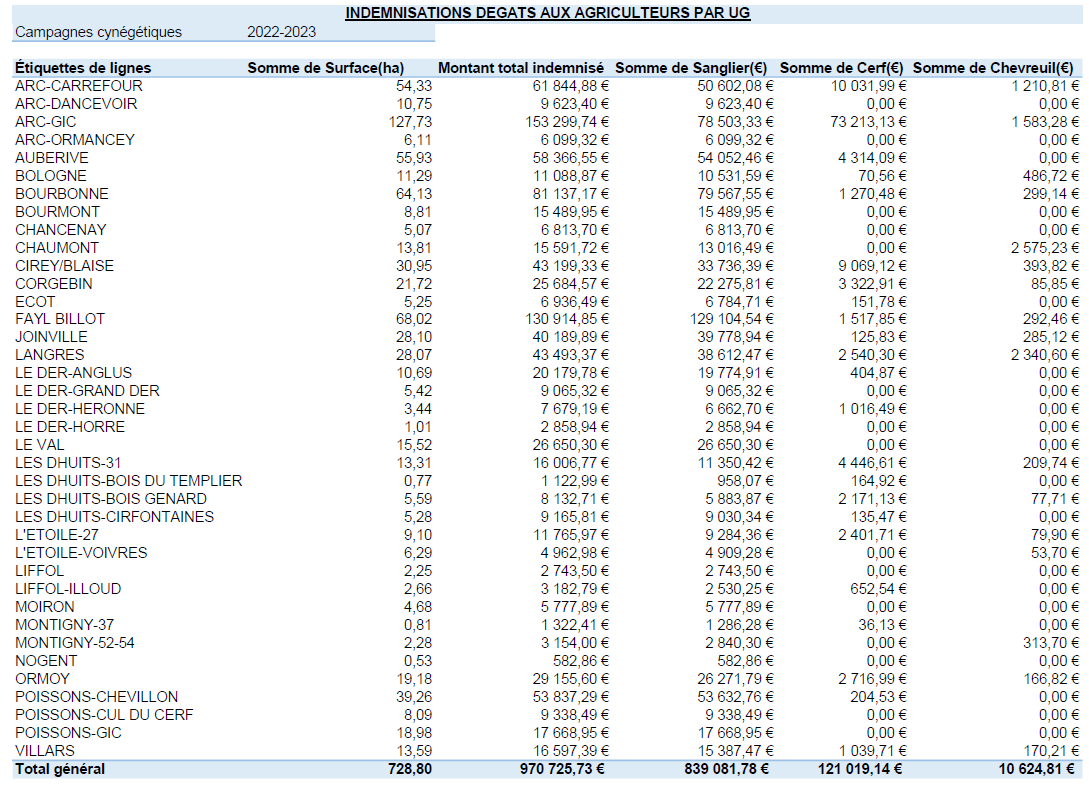The width and height of the screenshot is (1089, 788).
Task: Click the NOGENT row label
Action: coord(47,662)
